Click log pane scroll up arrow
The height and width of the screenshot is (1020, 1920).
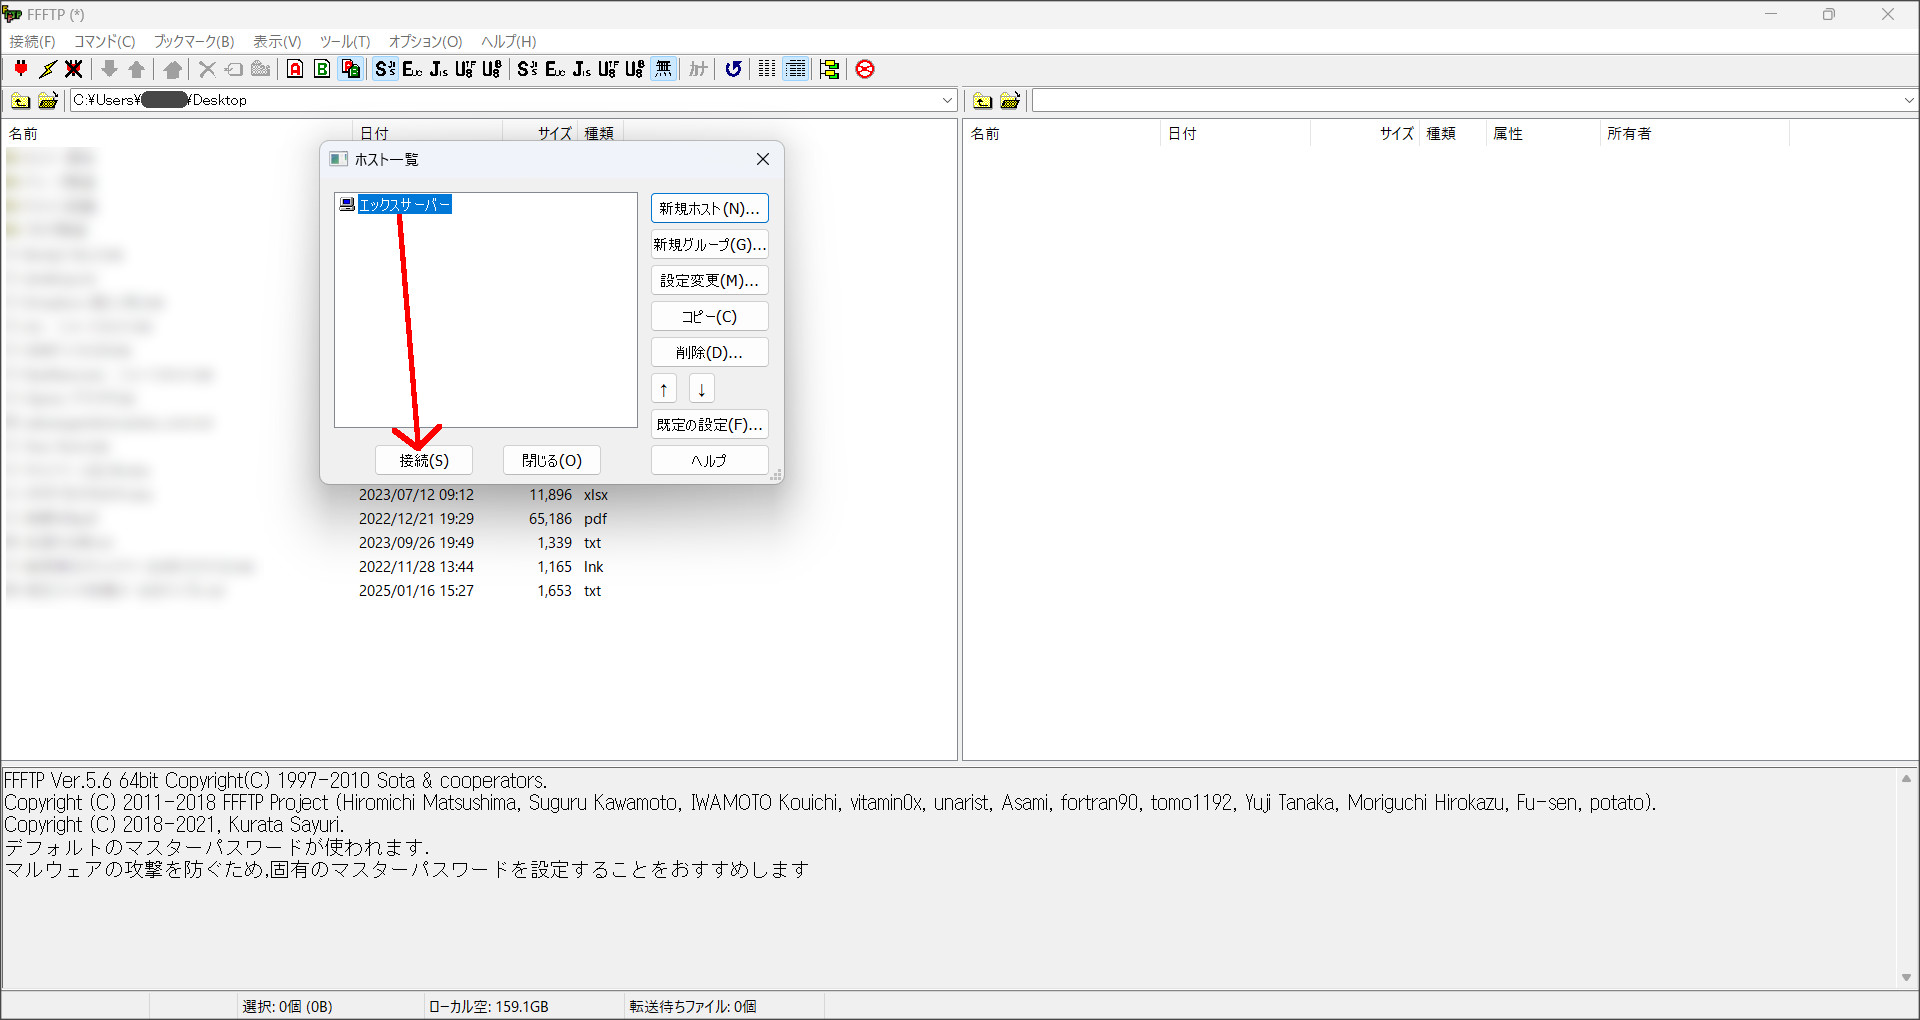tap(1906, 778)
